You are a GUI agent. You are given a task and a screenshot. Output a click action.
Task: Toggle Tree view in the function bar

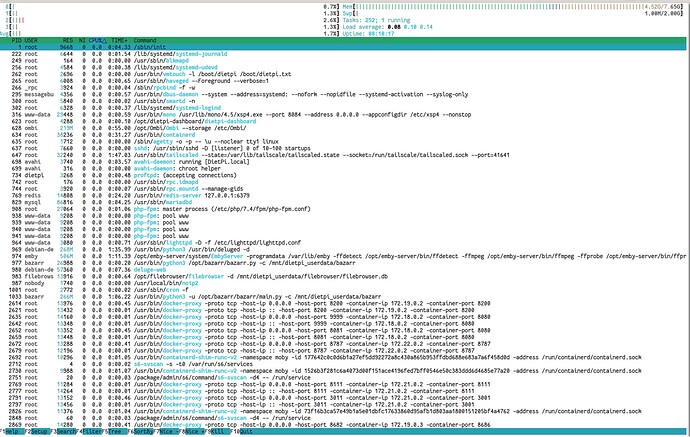click(115, 432)
